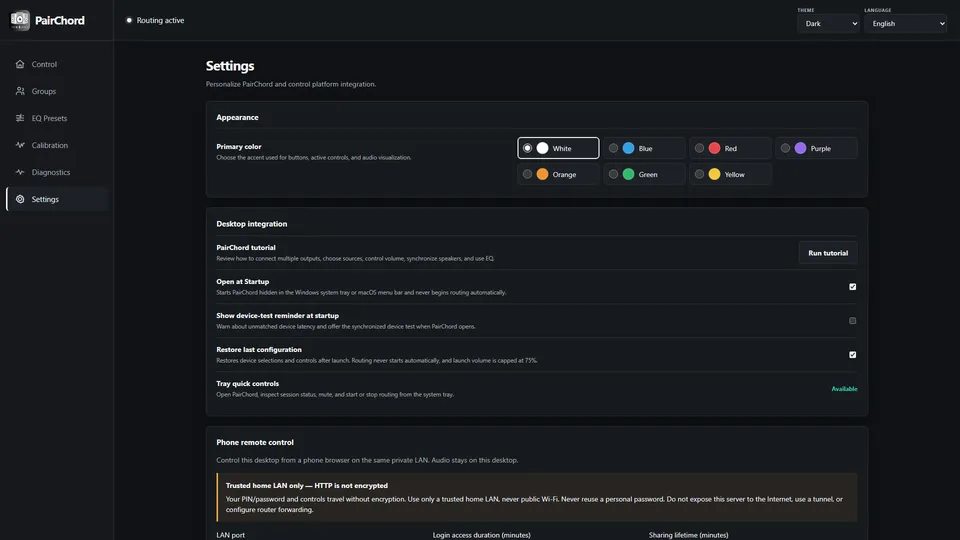Enable Show device-test reminder at startup checkbox
Viewport: 960px width, 540px height.
click(x=853, y=321)
